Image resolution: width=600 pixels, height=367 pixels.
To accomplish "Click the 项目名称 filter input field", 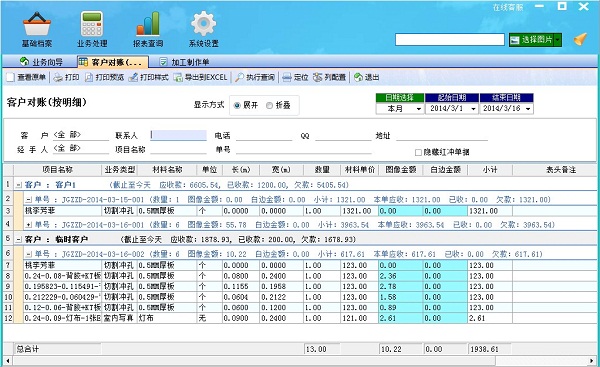I will coord(178,149).
